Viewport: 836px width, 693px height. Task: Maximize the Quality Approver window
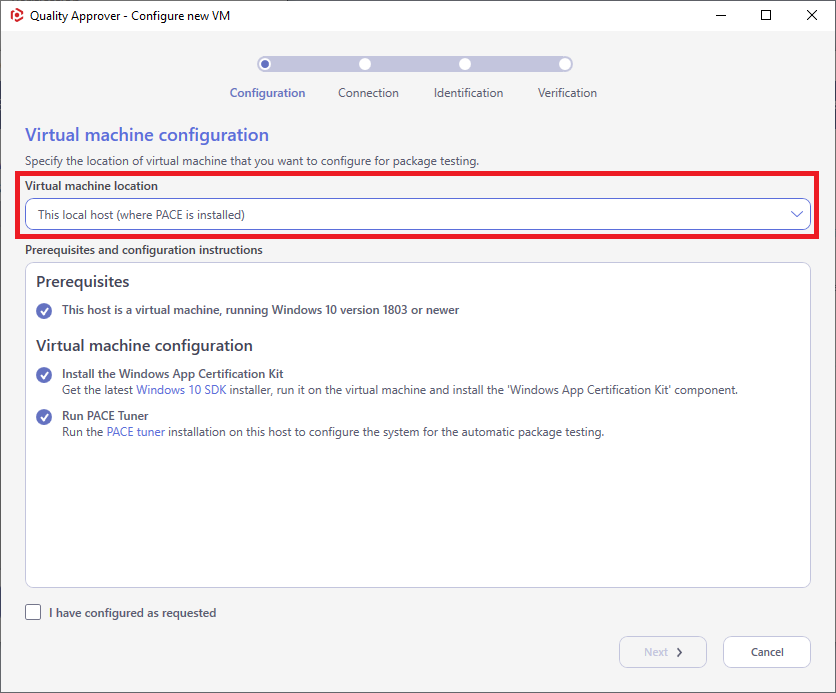tap(766, 15)
